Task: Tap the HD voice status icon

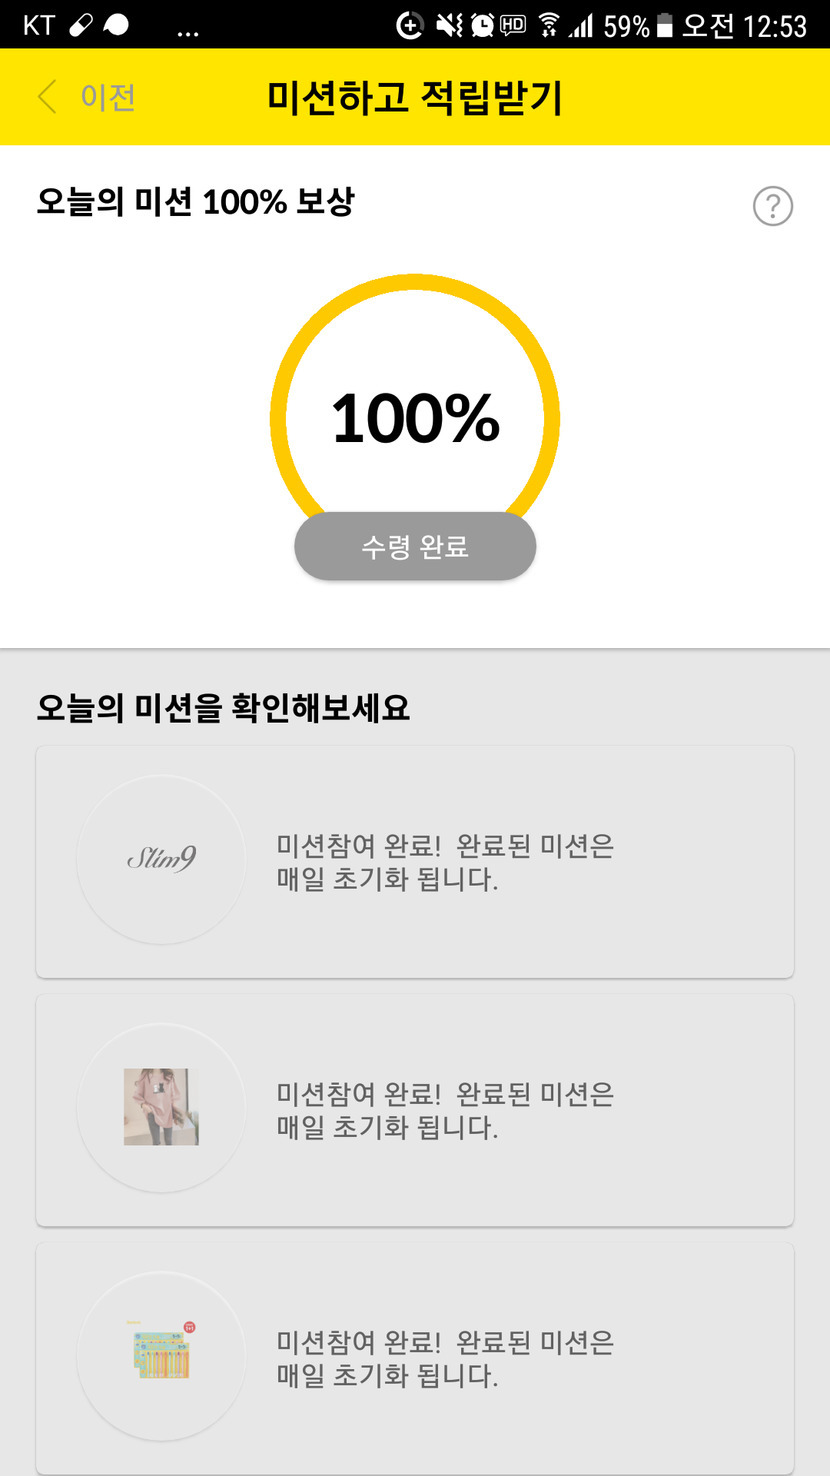Action: pyautogui.click(x=513, y=25)
